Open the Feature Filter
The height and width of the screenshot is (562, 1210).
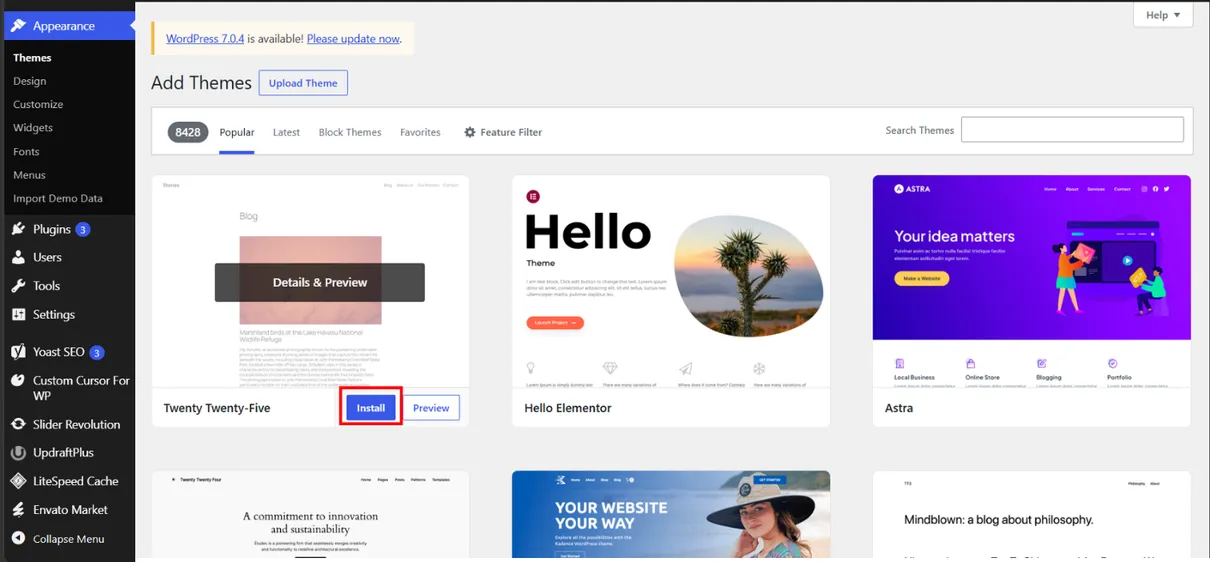(x=503, y=132)
